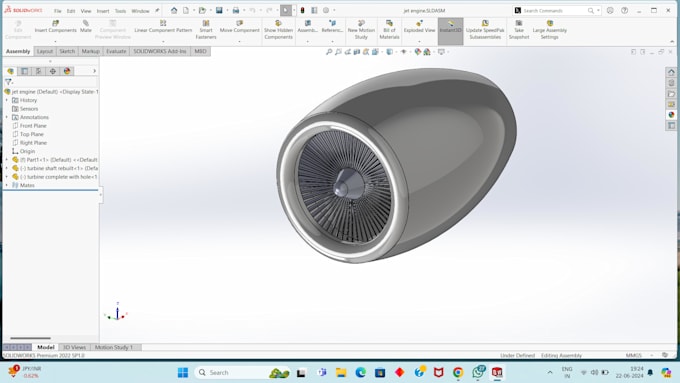Image resolution: width=680 pixels, height=383 pixels.
Task: Open Linear Component Pattern tool
Action: pyautogui.click(x=163, y=26)
